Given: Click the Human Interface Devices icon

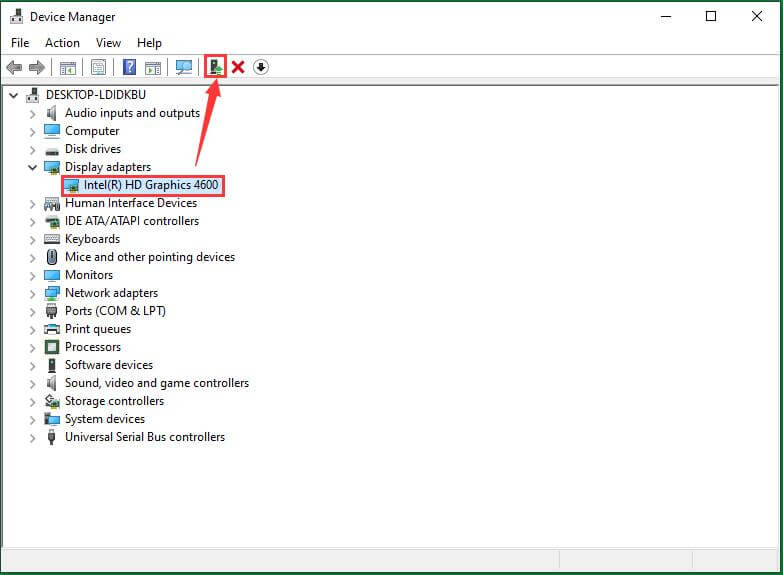Looking at the screenshot, I should click(x=52, y=203).
